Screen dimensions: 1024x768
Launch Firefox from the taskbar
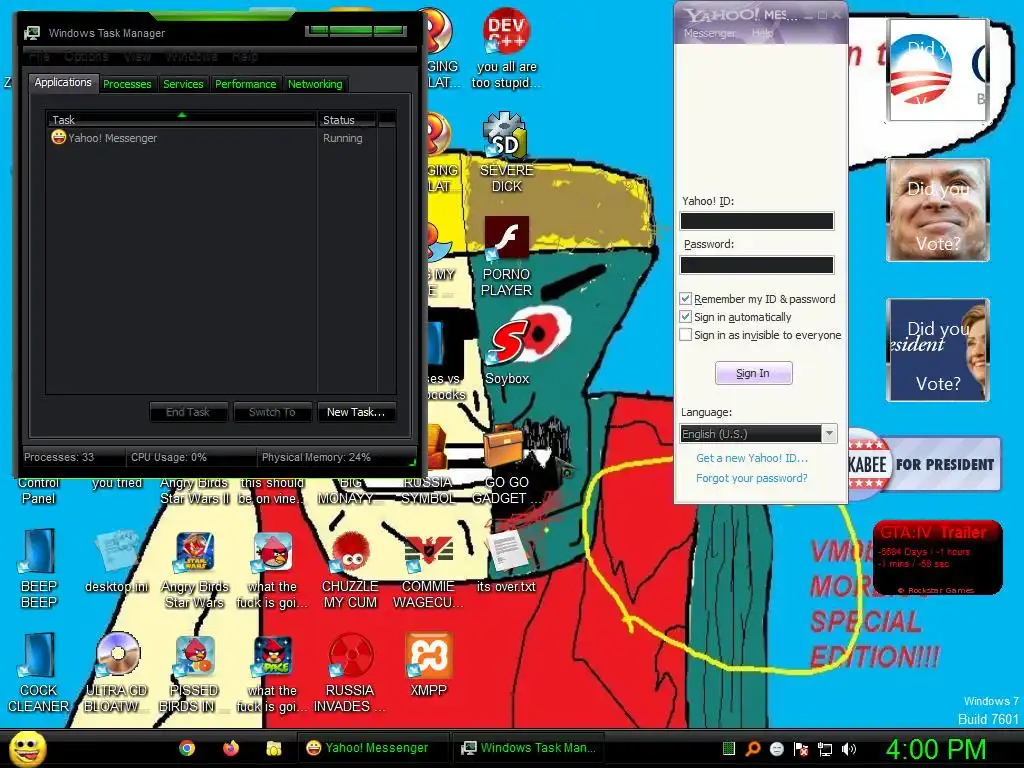(x=231, y=748)
